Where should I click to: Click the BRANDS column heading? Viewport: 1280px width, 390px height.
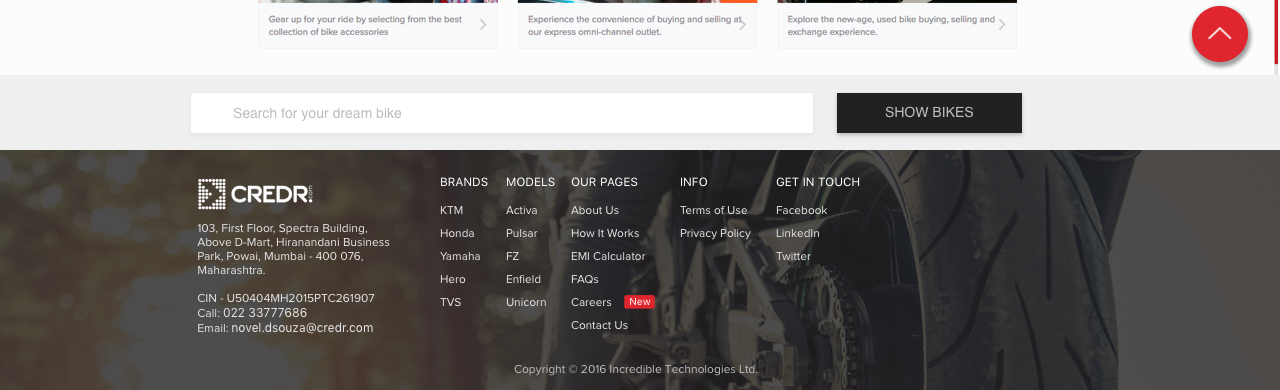tap(464, 182)
